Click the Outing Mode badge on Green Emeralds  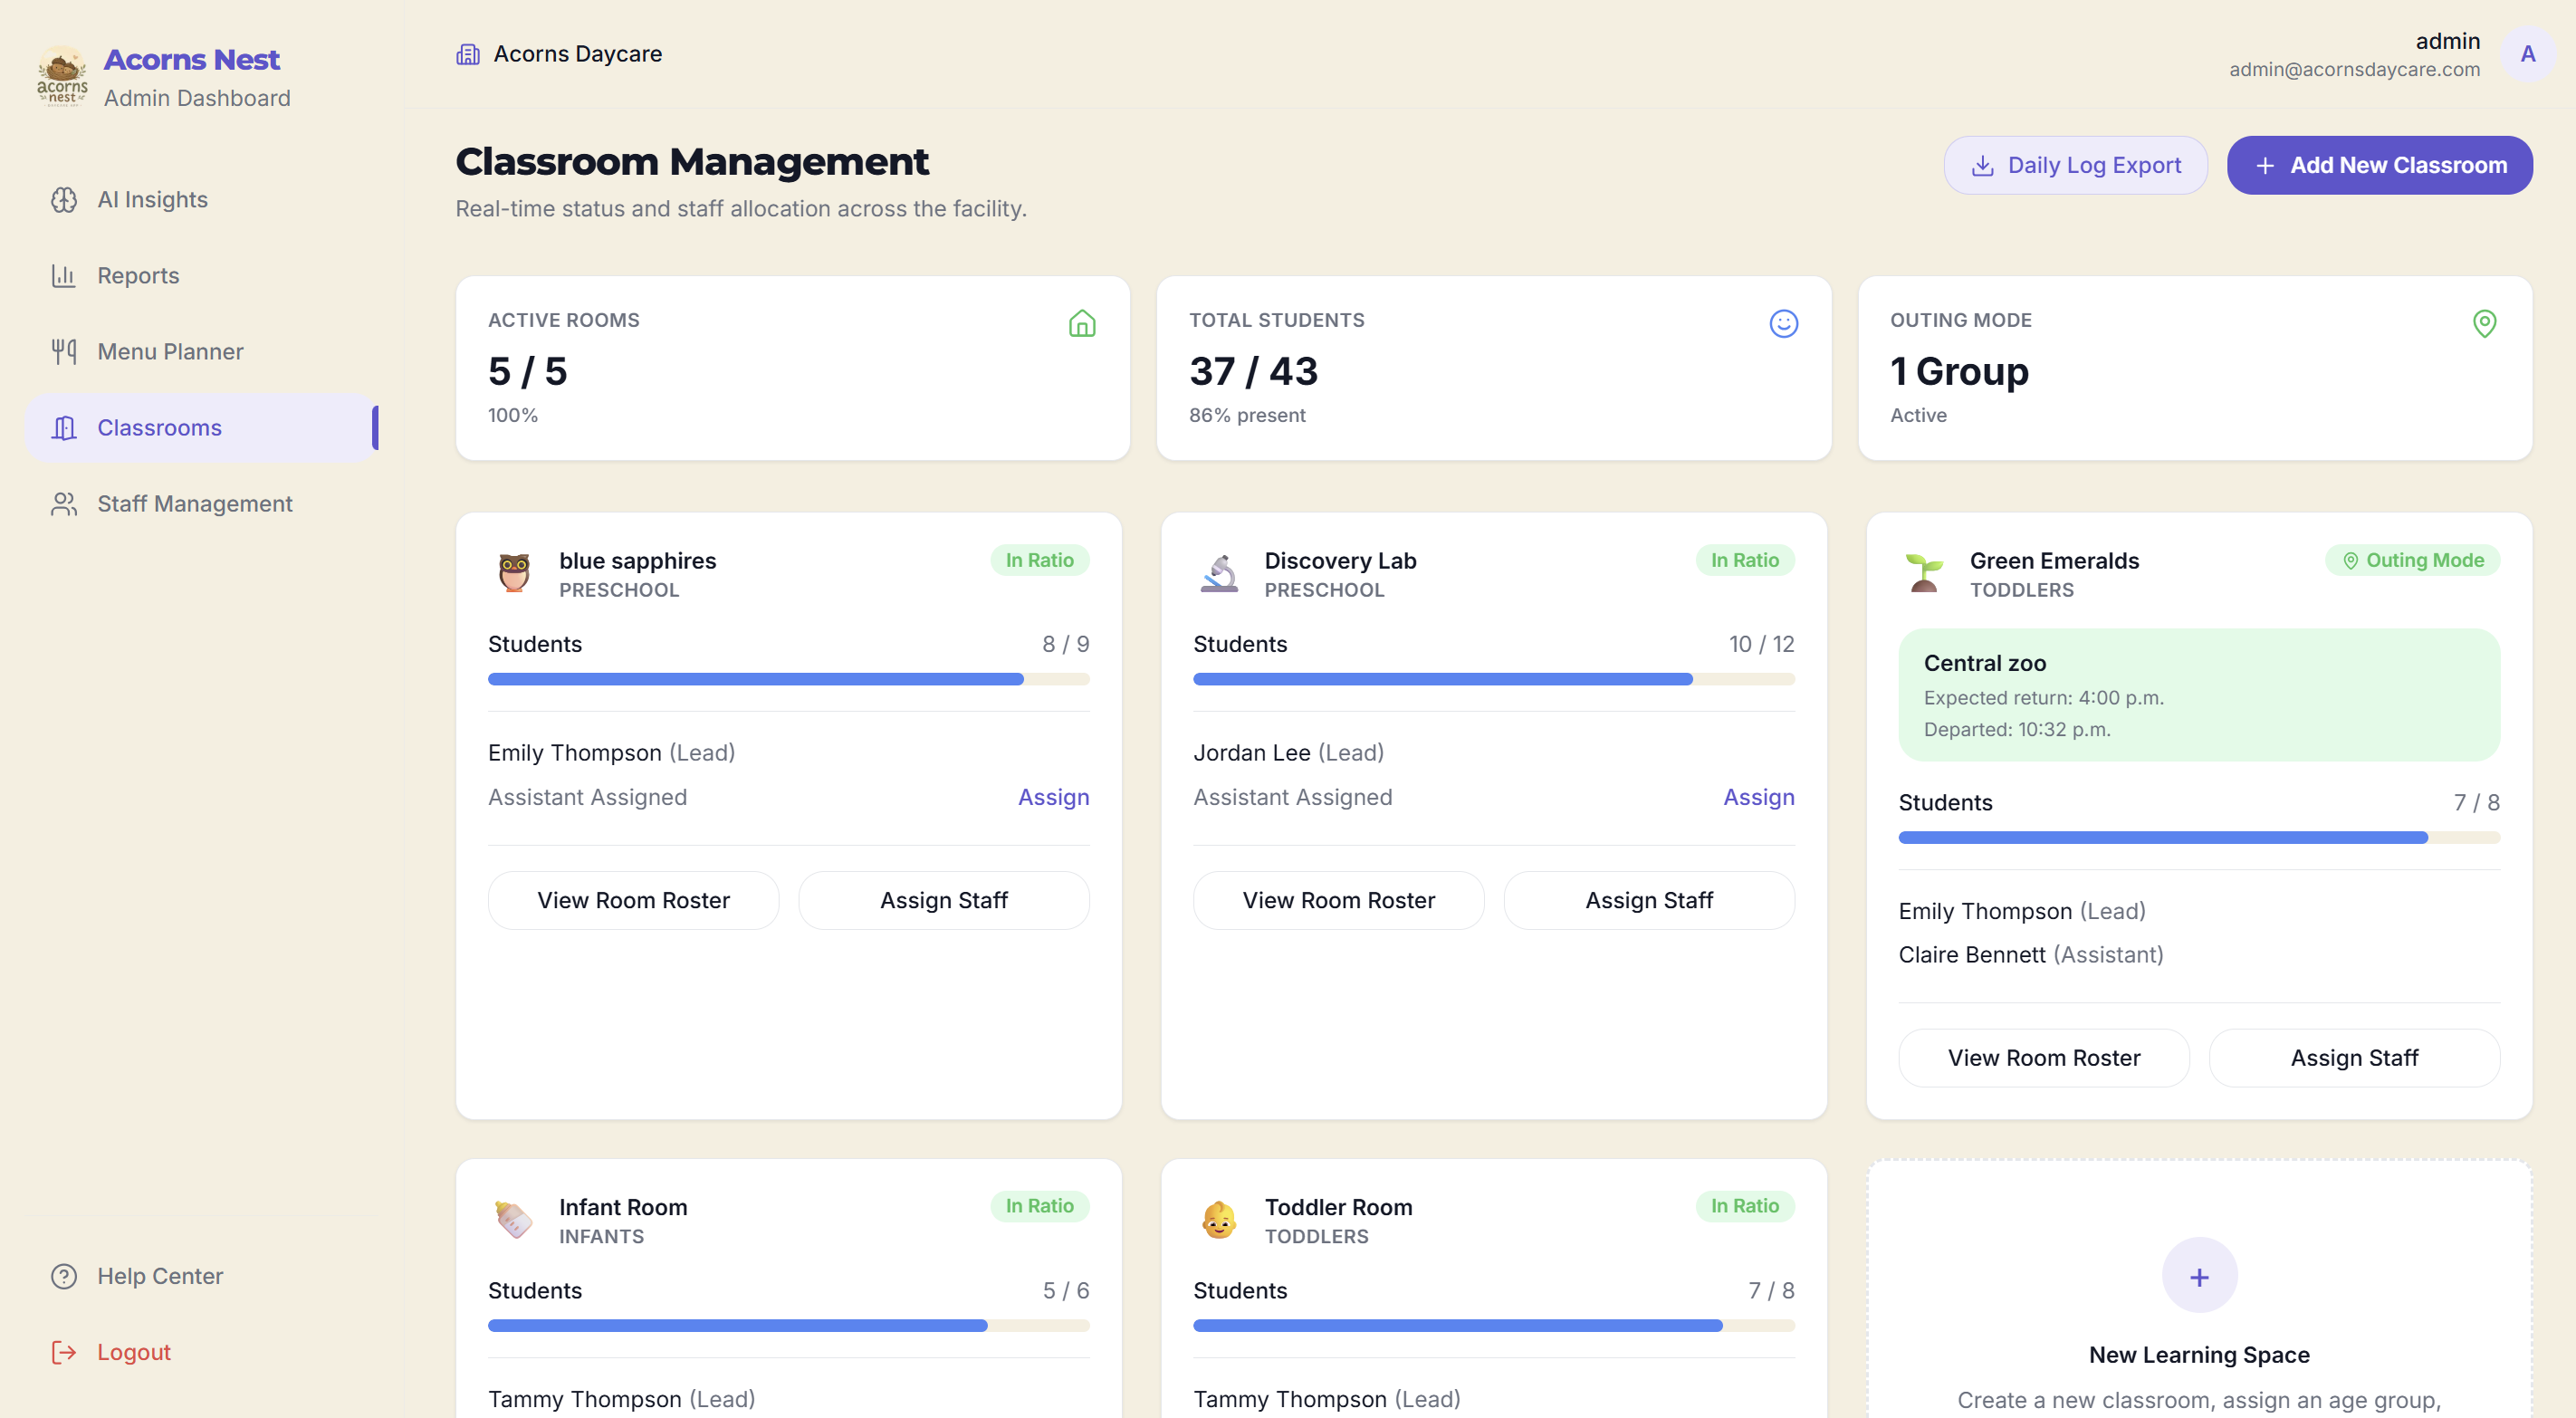point(2412,560)
